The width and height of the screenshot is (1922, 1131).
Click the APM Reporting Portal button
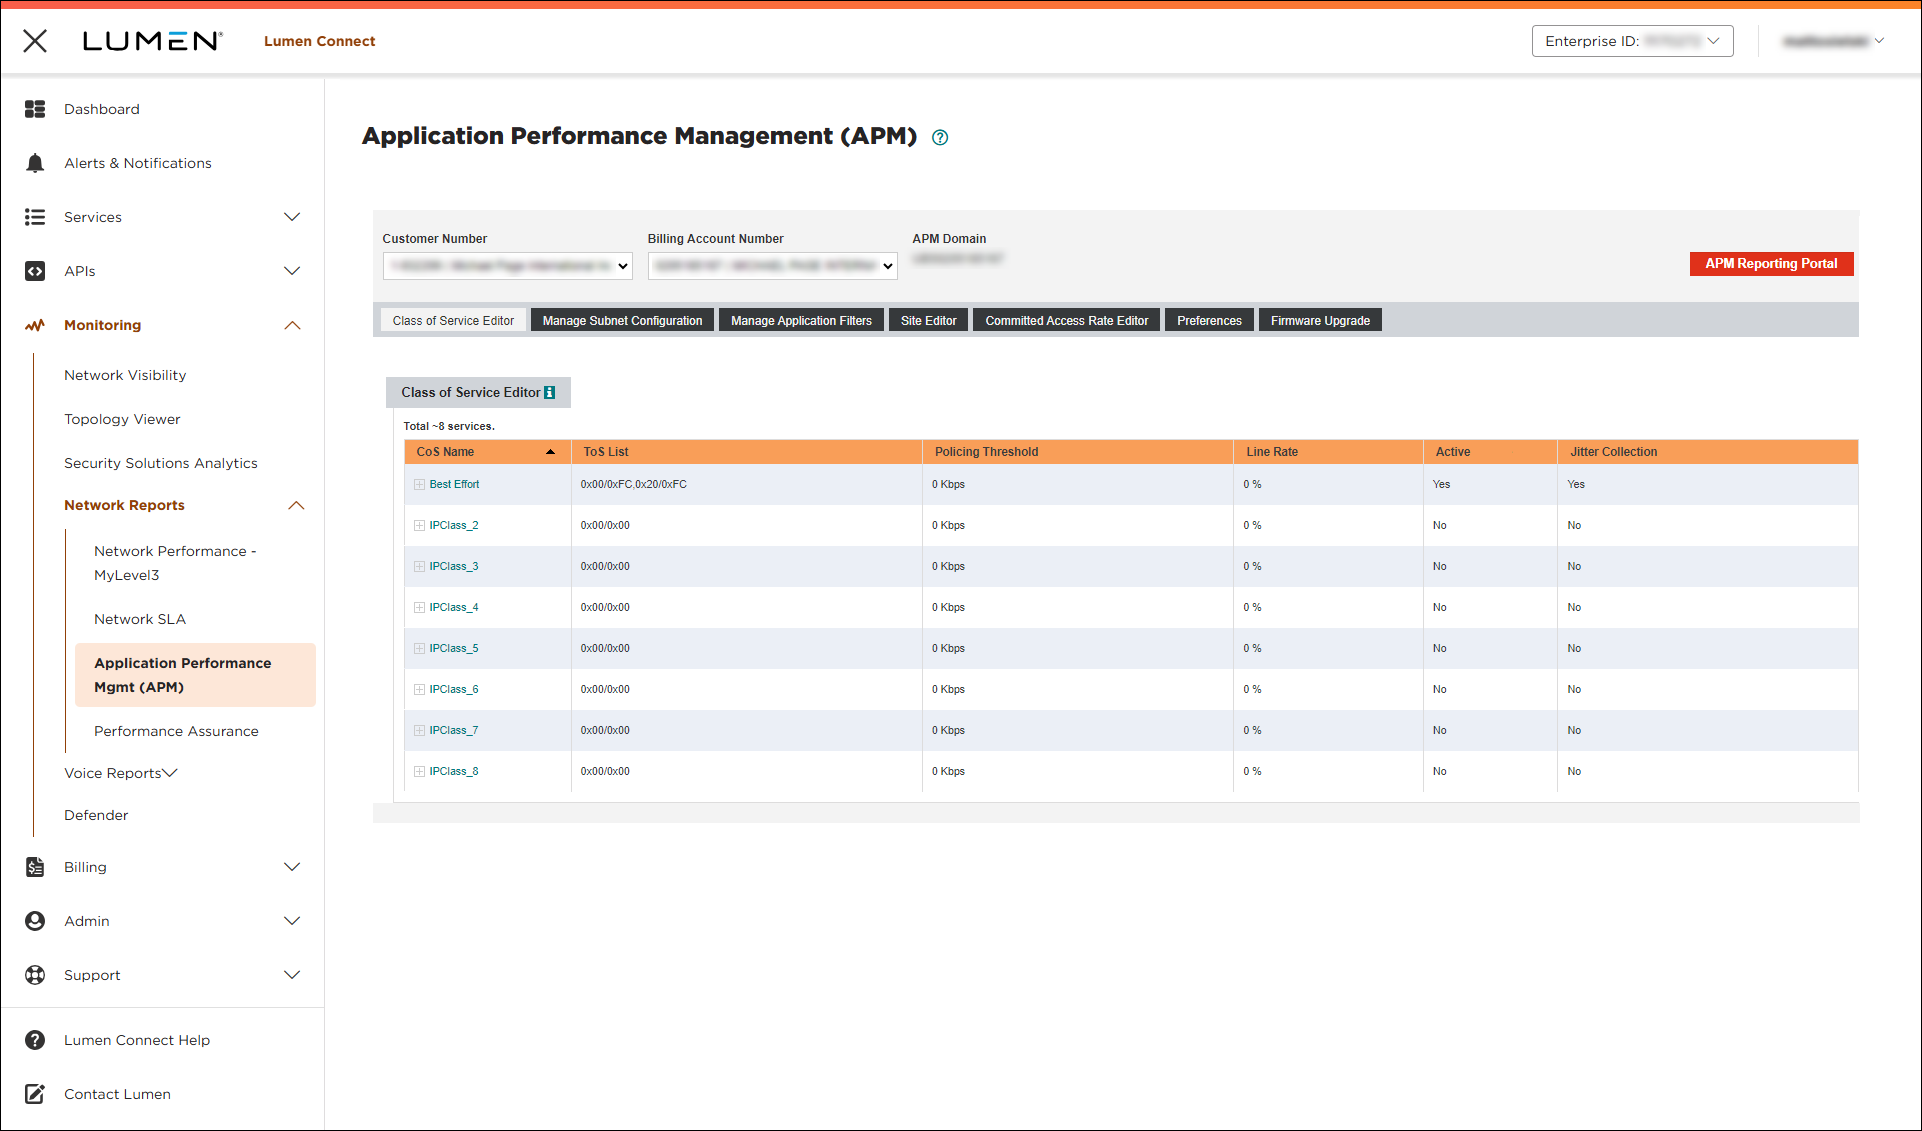[x=1771, y=263]
